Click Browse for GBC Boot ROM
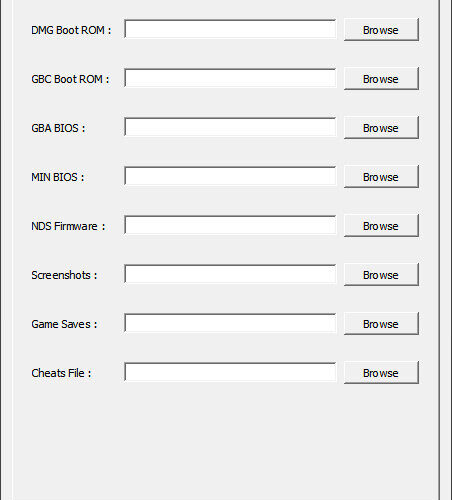Image resolution: width=452 pixels, height=500 pixels. (x=381, y=79)
